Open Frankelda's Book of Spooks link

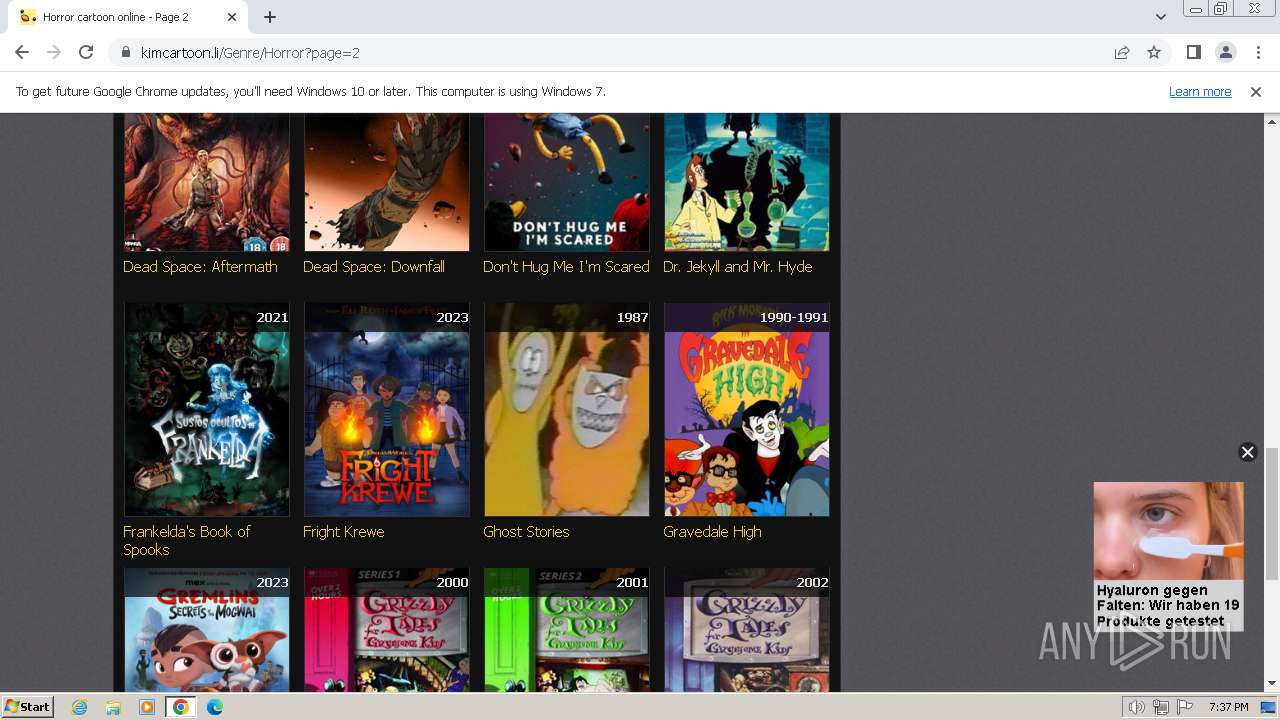[187, 541]
